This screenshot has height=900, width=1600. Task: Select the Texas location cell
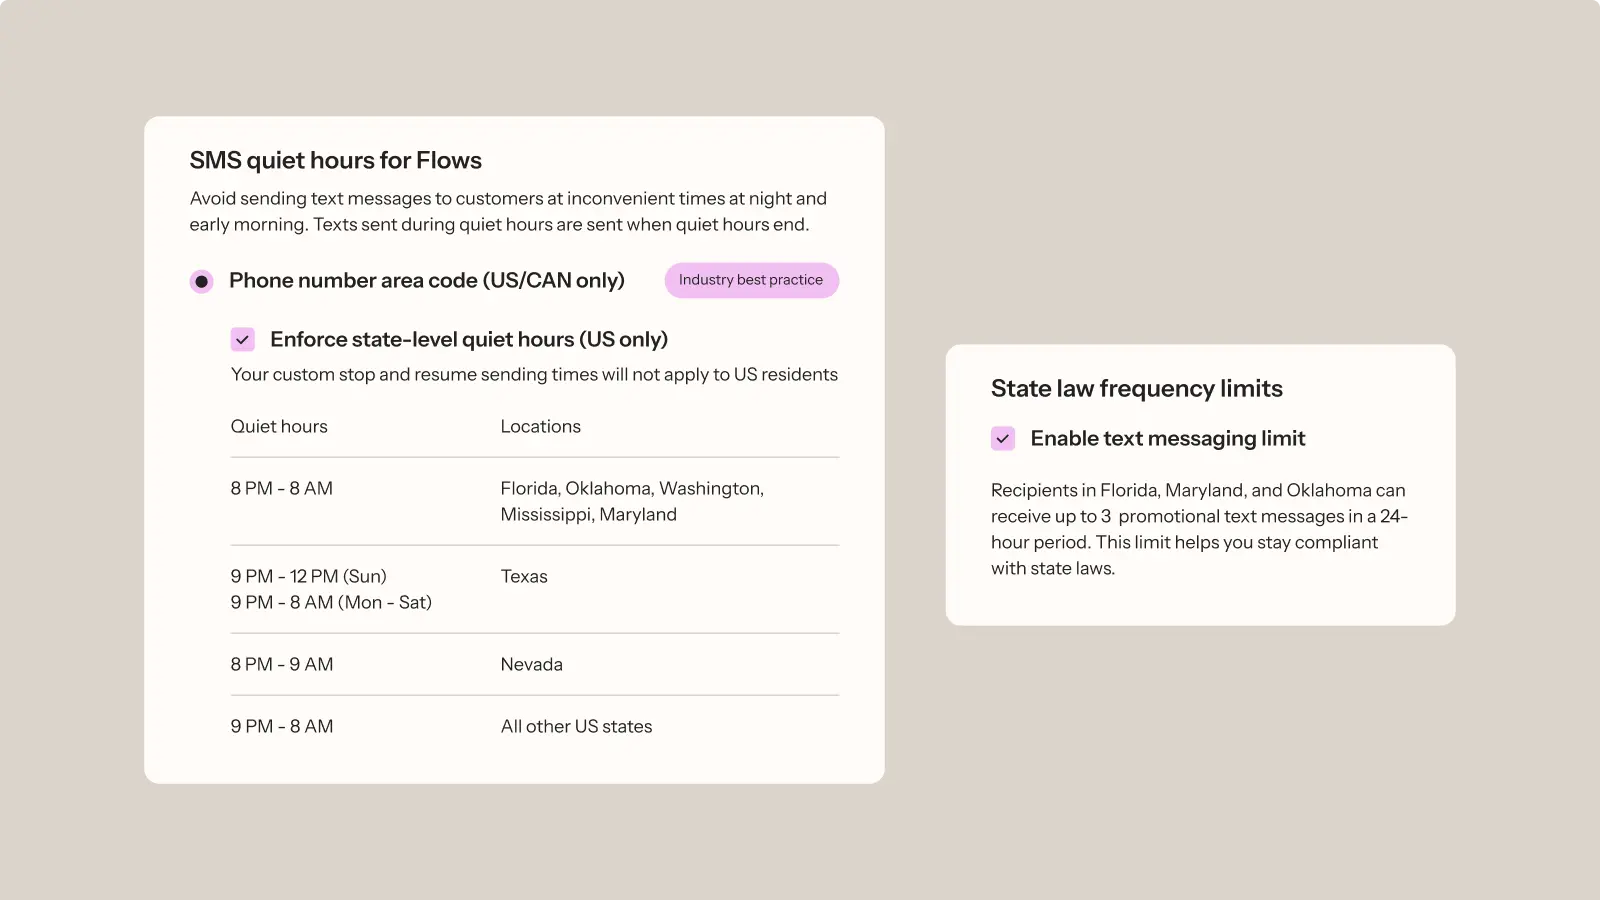525,577
